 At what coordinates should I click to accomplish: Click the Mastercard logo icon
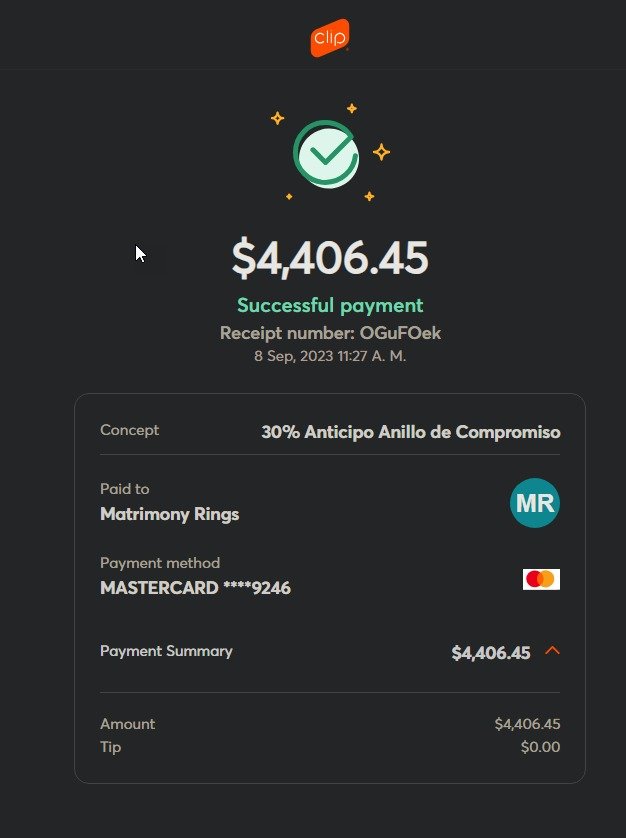pos(541,579)
